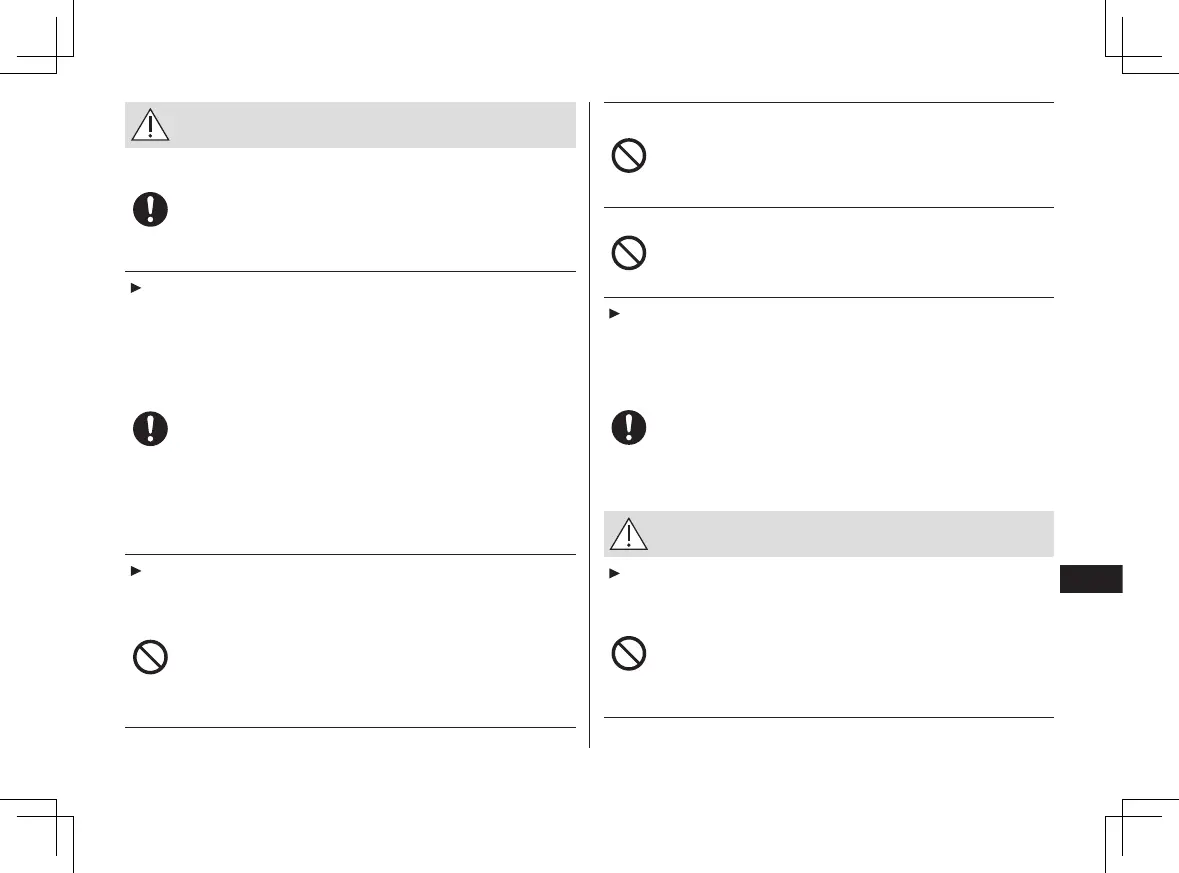This screenshot has width=1179, height=873.
Task: Click the top-right corner crop mark
Action: [x=1122, y=55]
